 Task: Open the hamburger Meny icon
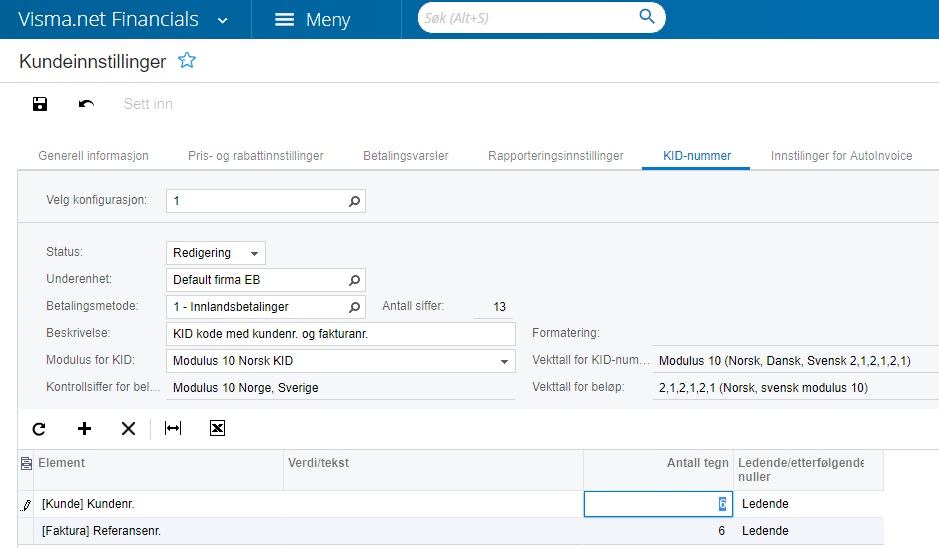coord(284,20)
